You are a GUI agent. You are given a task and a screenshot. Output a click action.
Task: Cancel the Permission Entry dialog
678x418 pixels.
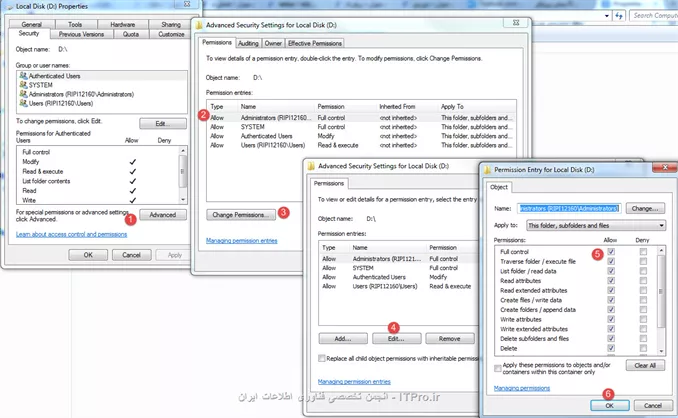(x=653, y=405)
